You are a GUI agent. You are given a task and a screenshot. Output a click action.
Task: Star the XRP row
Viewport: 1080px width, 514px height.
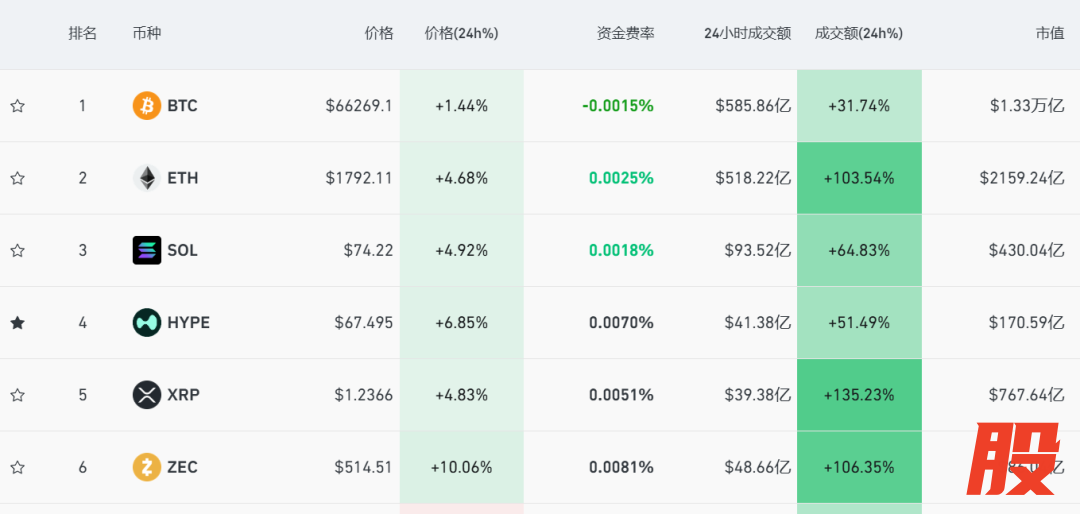coord(17,395)
